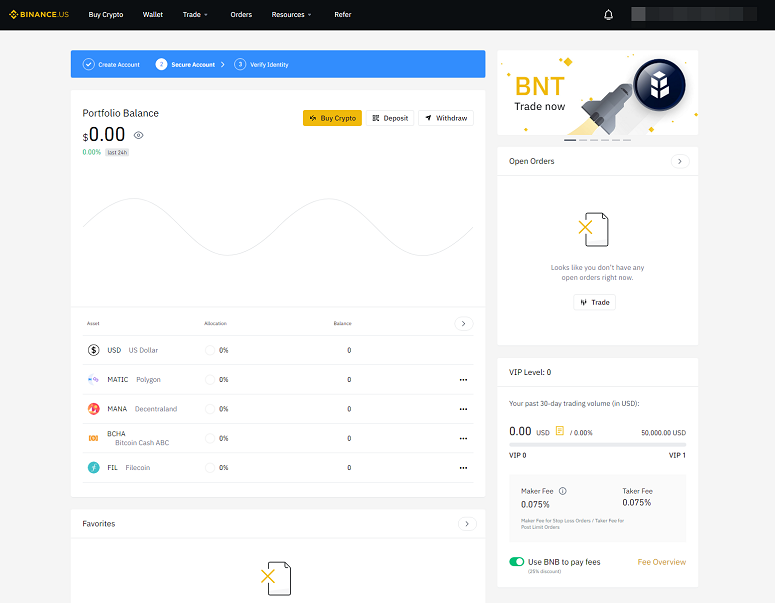This screenshot has width=775, height=603.
Task: Click the Create Account checkmark step icon
Action: [x=88, y=64]
